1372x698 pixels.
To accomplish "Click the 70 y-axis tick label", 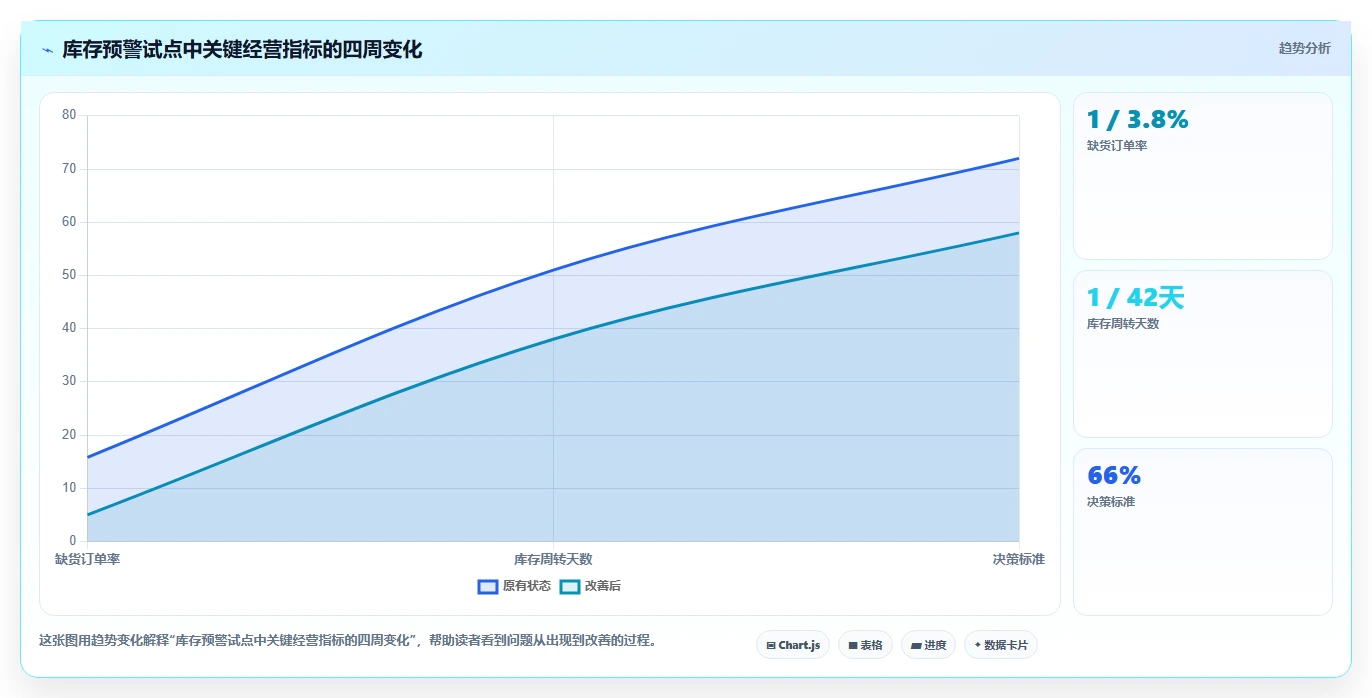I will click(69, 168).
